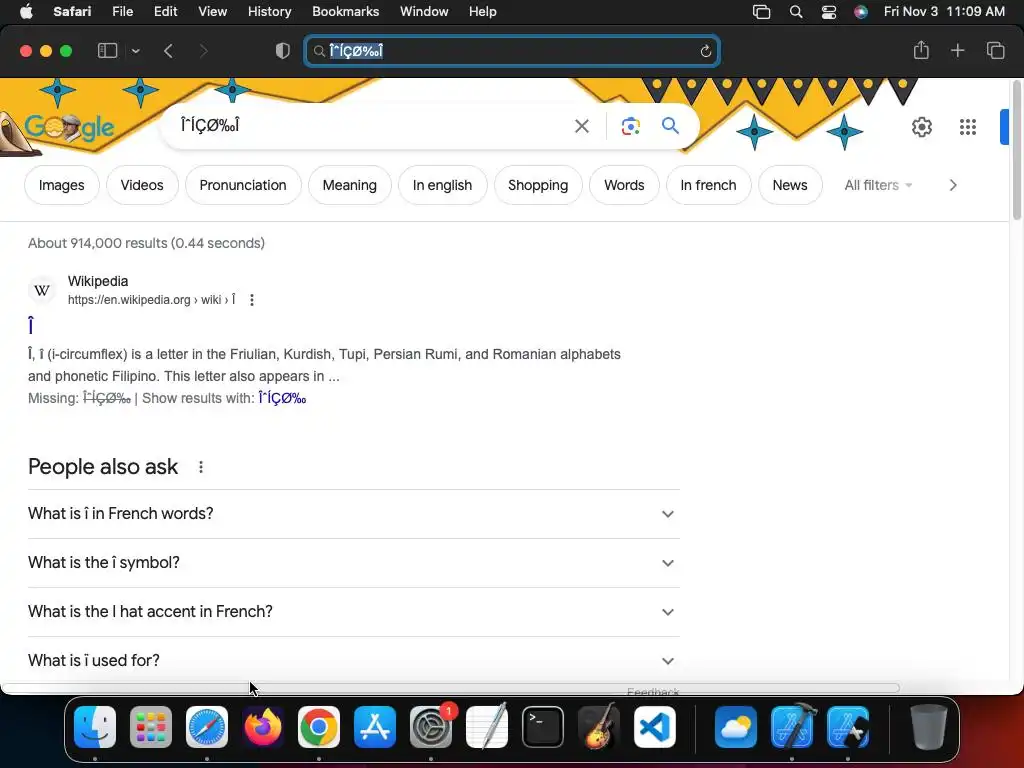Open the Bookmarks menu

[345, 12]
